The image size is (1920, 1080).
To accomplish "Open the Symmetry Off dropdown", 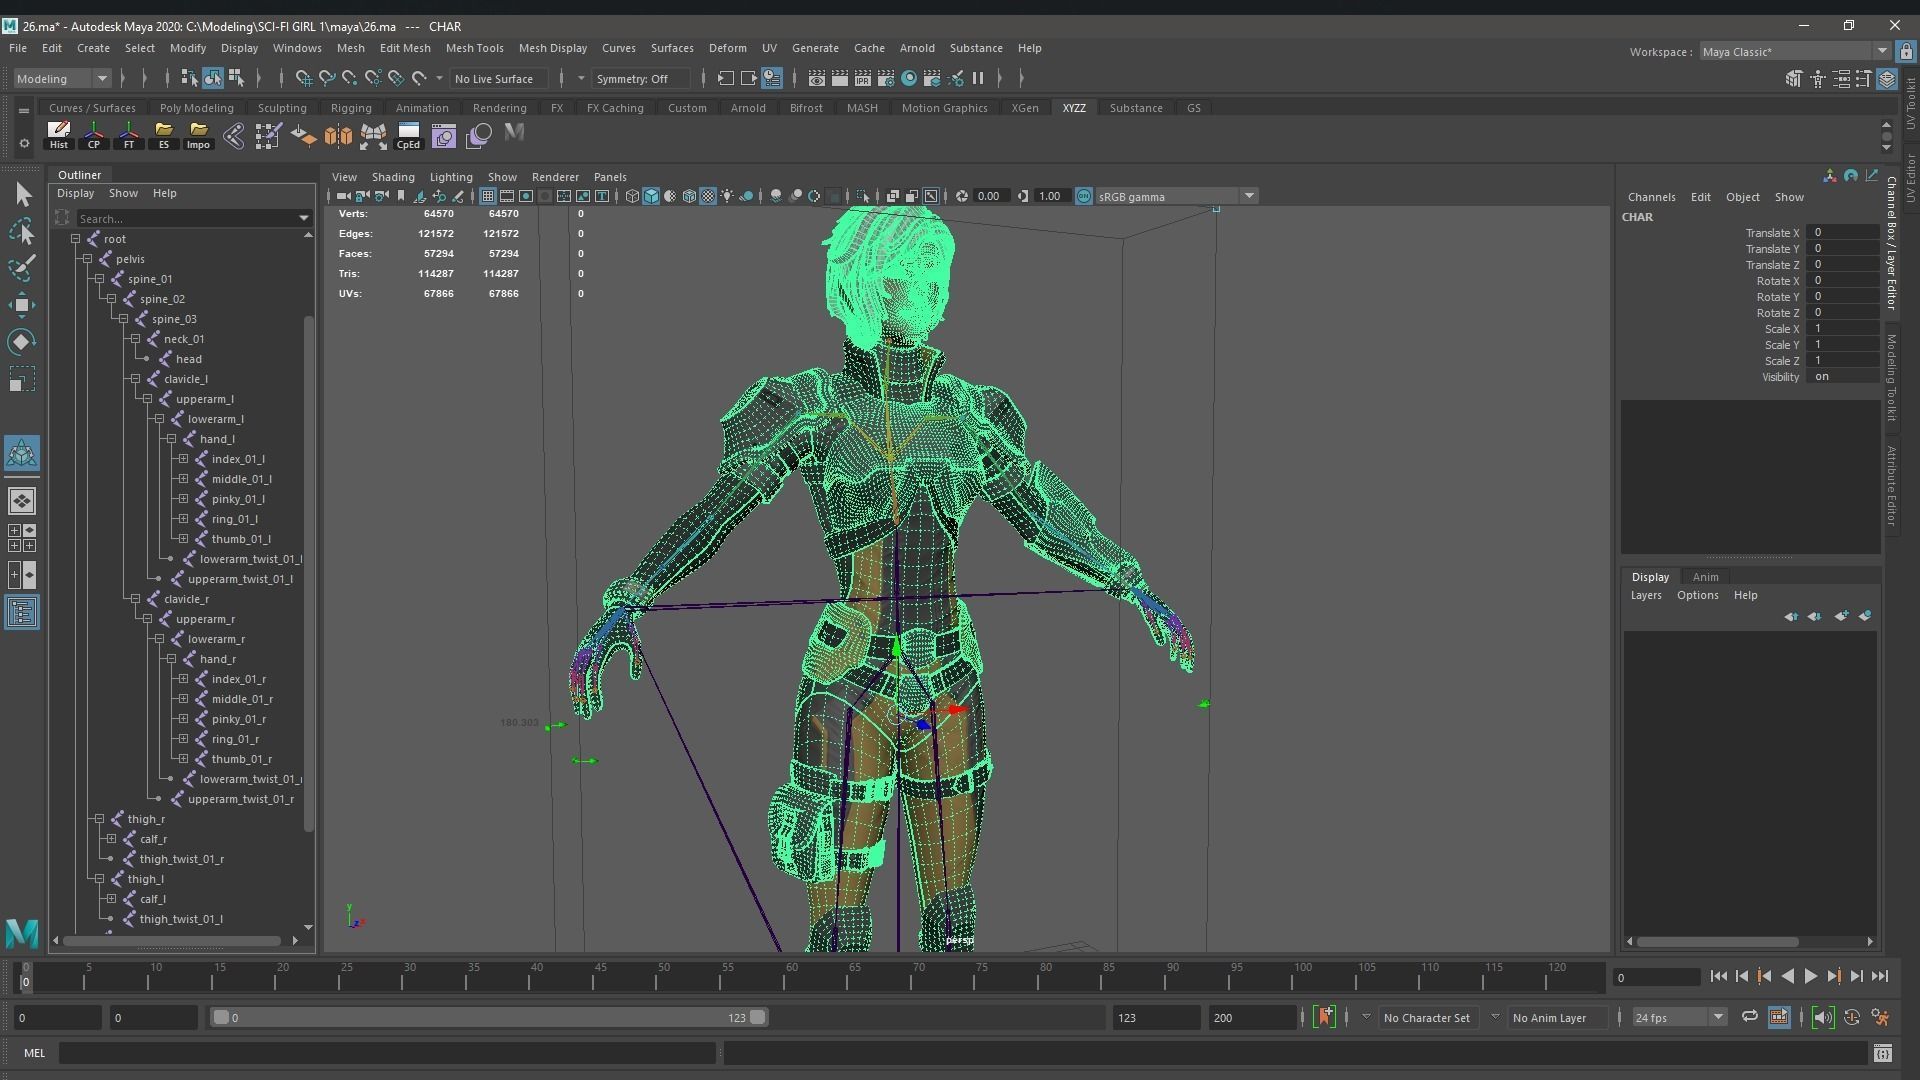I will 640,78.
